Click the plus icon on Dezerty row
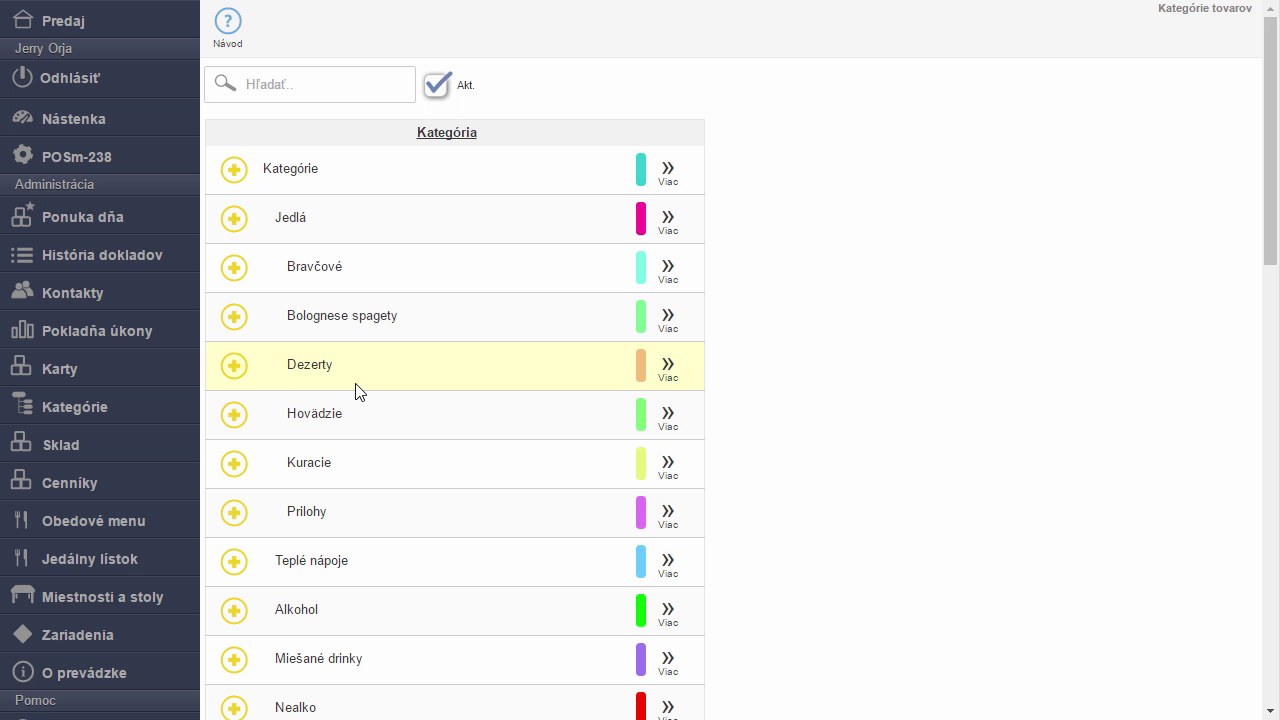 [x=234, y=366]
